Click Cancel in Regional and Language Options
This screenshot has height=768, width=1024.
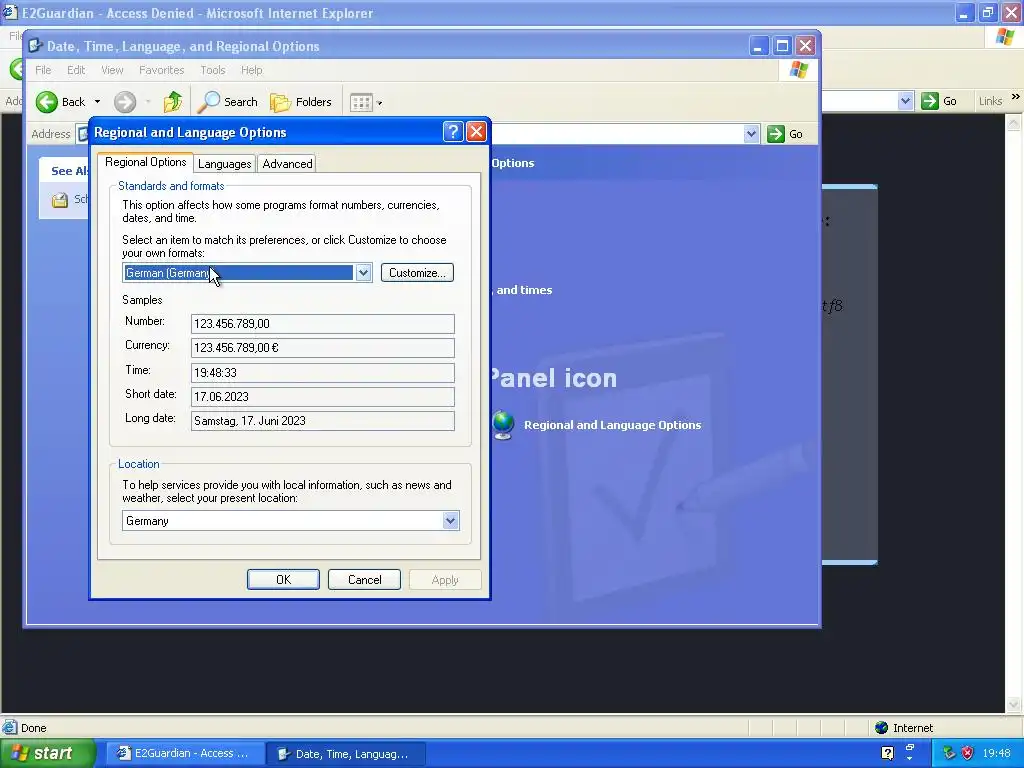[364, 579]
